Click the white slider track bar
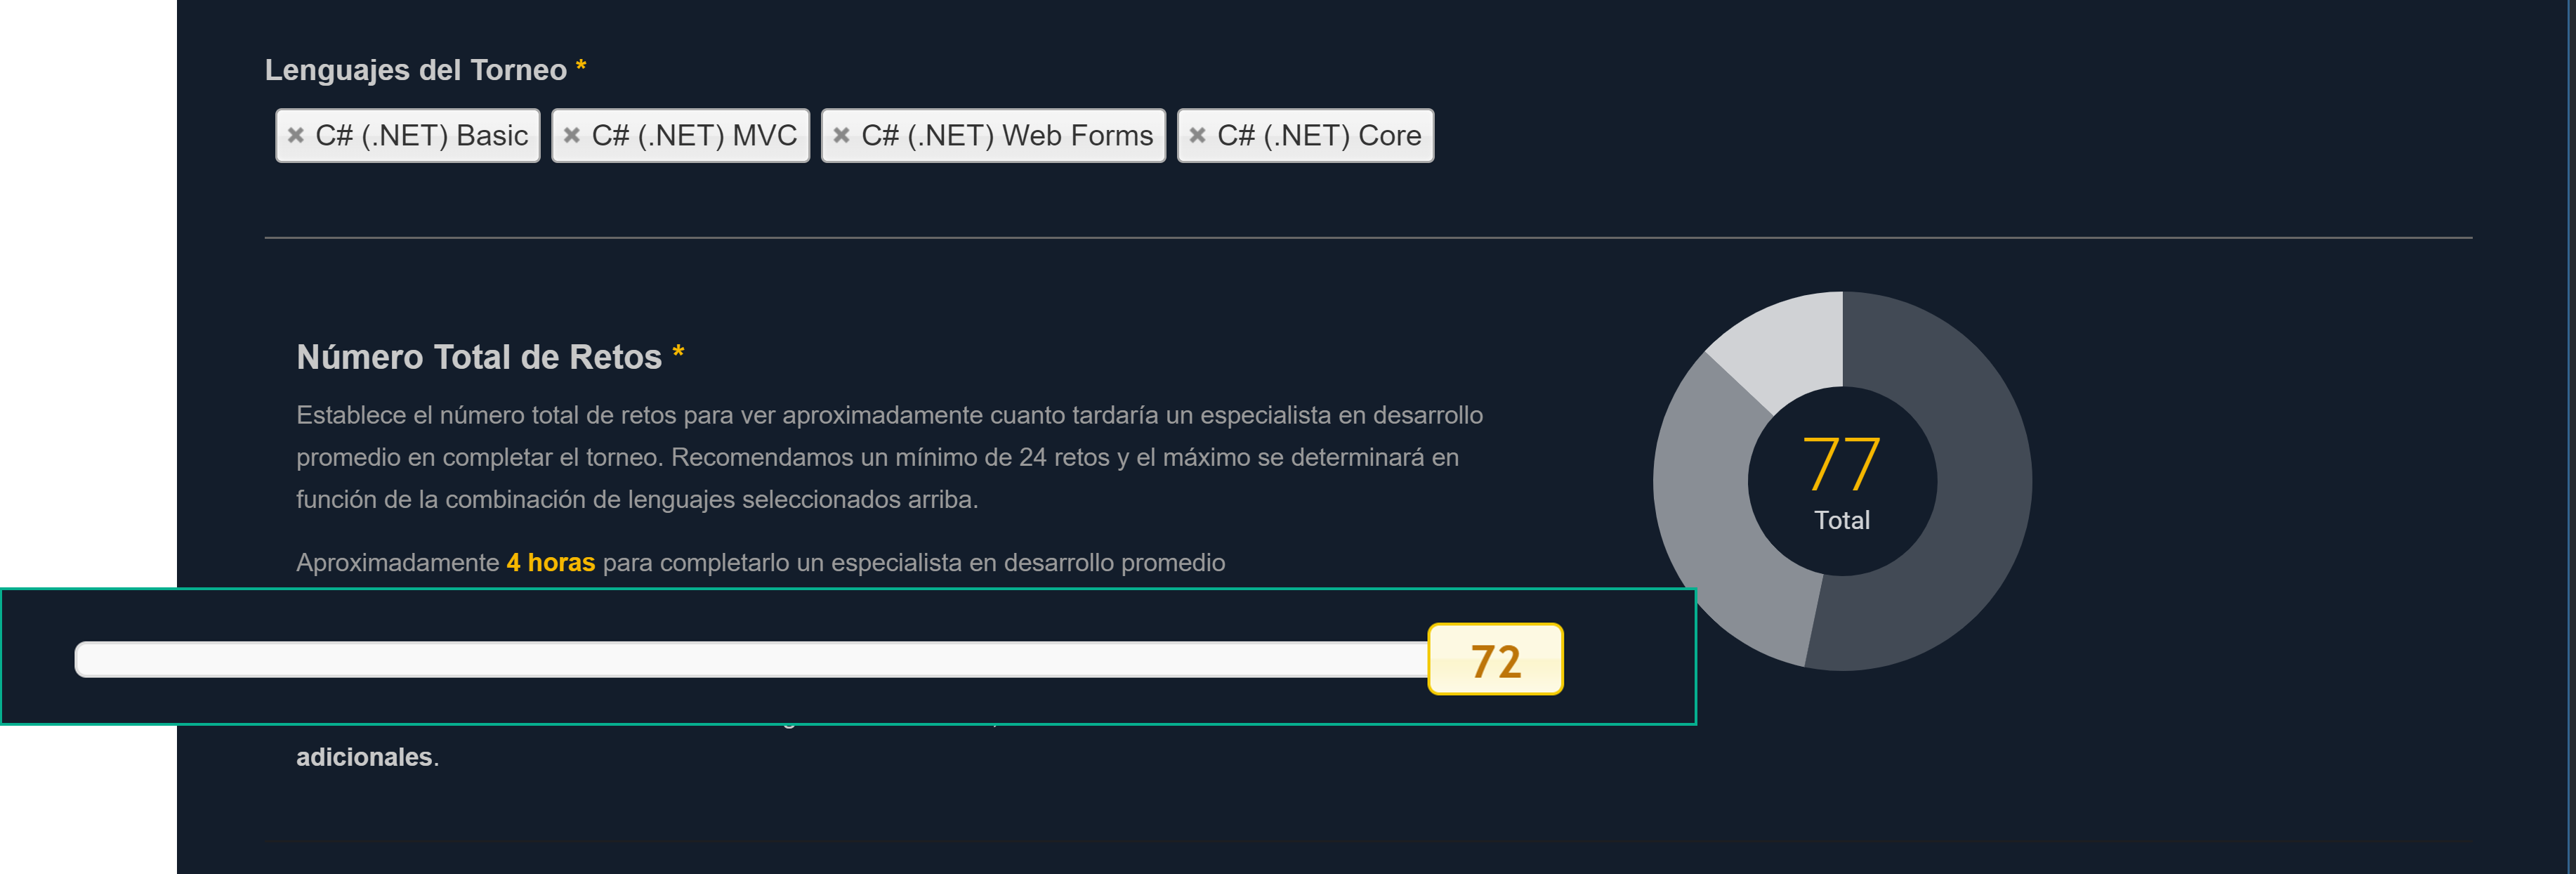The width and height of the screenshot is (2576, 874). coord(750,660)
